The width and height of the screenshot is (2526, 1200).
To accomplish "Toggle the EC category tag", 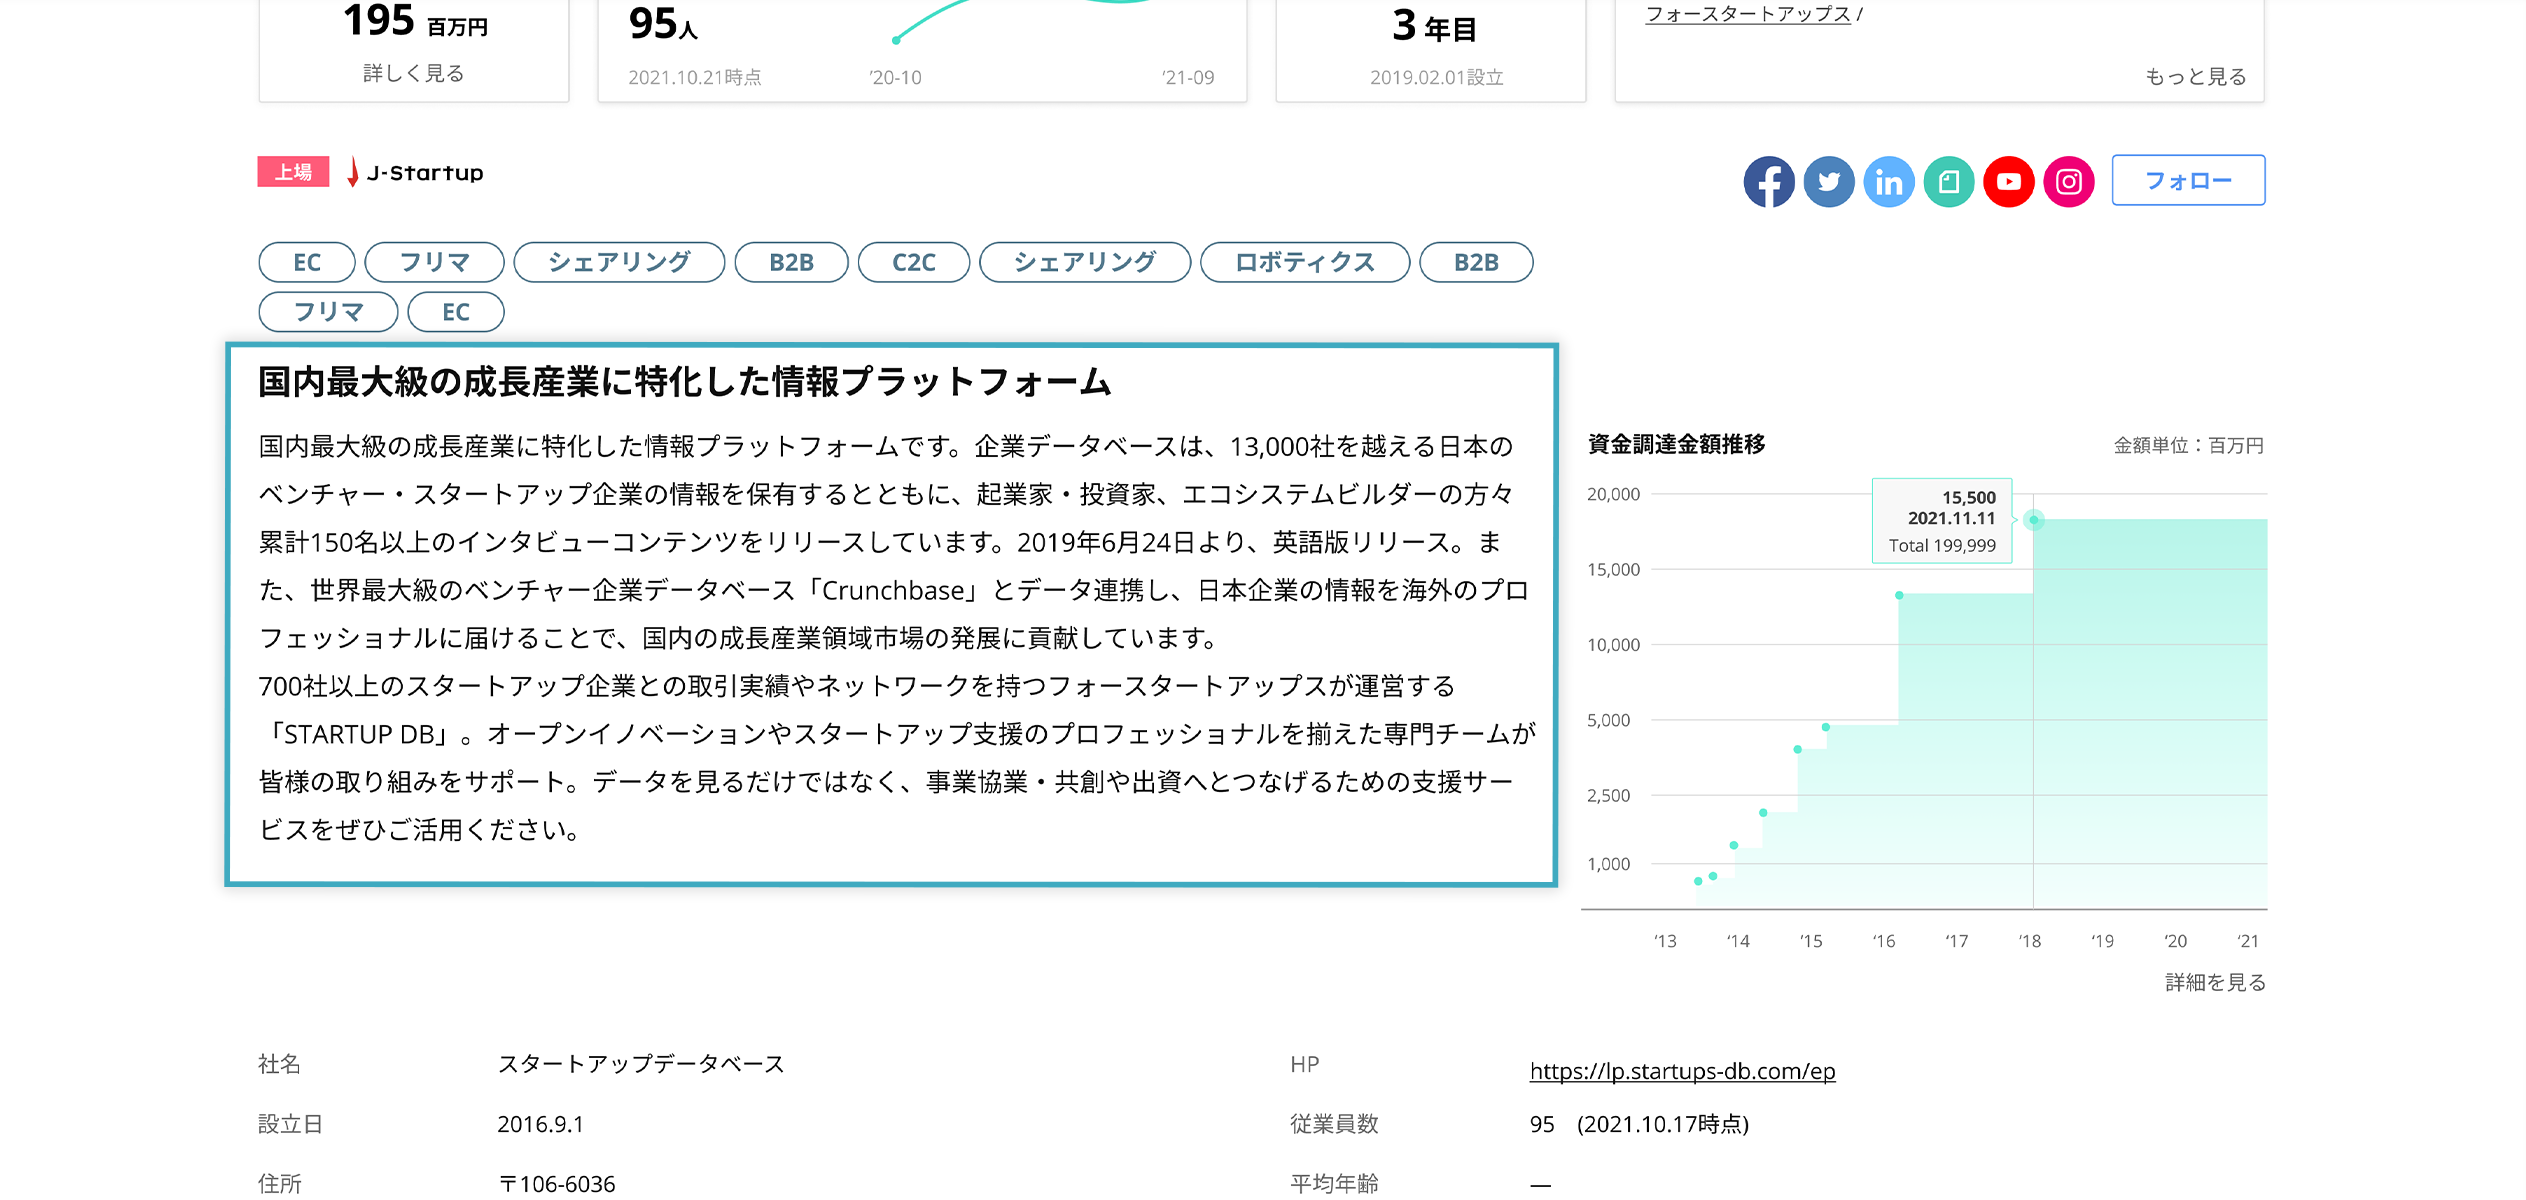I will coord(306,262).
